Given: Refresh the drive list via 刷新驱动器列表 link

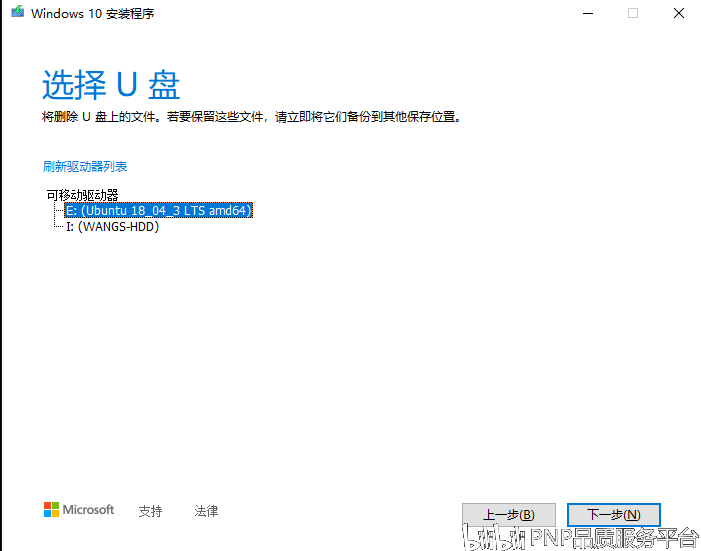Looking at the screenshot, I should 85,166.
